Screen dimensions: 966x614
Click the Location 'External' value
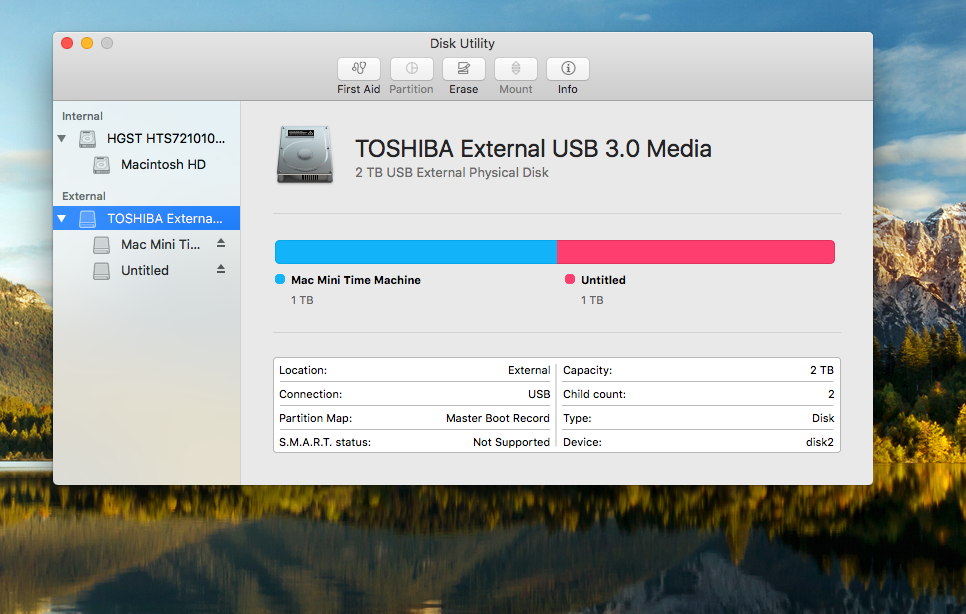529,370
